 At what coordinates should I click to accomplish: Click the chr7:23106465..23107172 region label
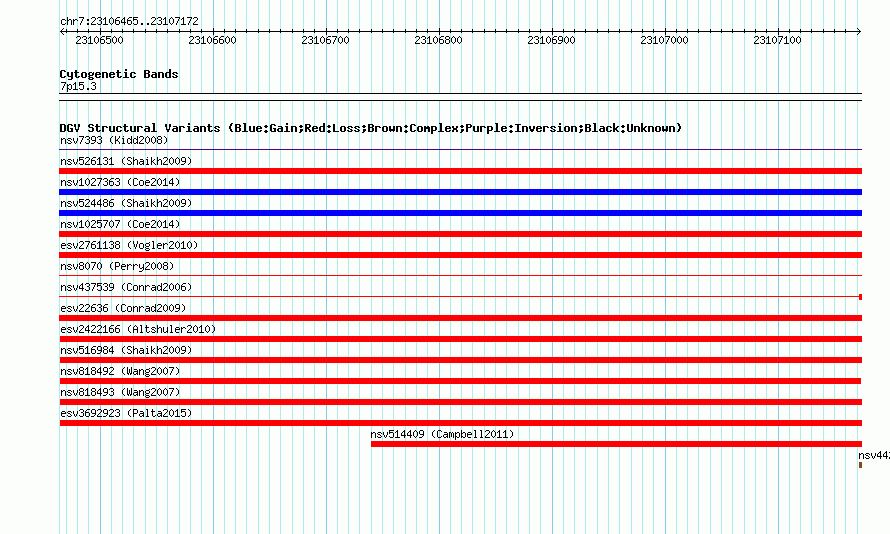pyautogui.click(x=129, y=21)
